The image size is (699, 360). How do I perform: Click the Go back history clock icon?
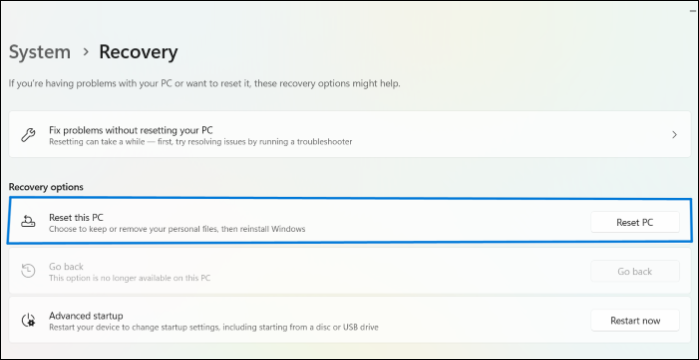point(29,271)
